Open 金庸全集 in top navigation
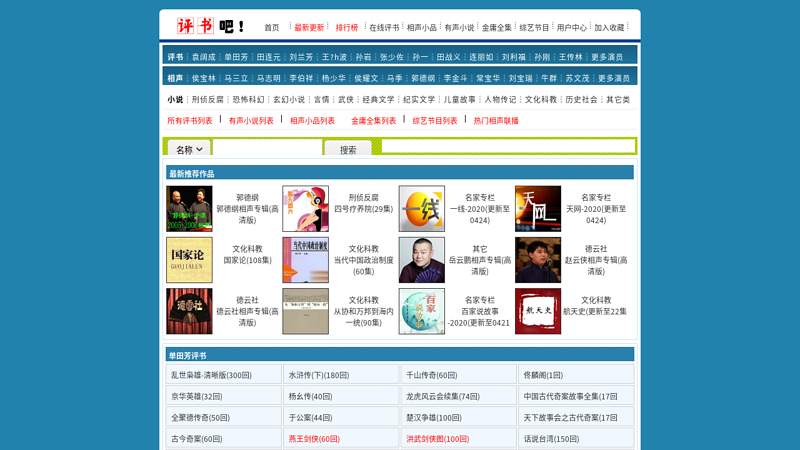 click(496, 28)
